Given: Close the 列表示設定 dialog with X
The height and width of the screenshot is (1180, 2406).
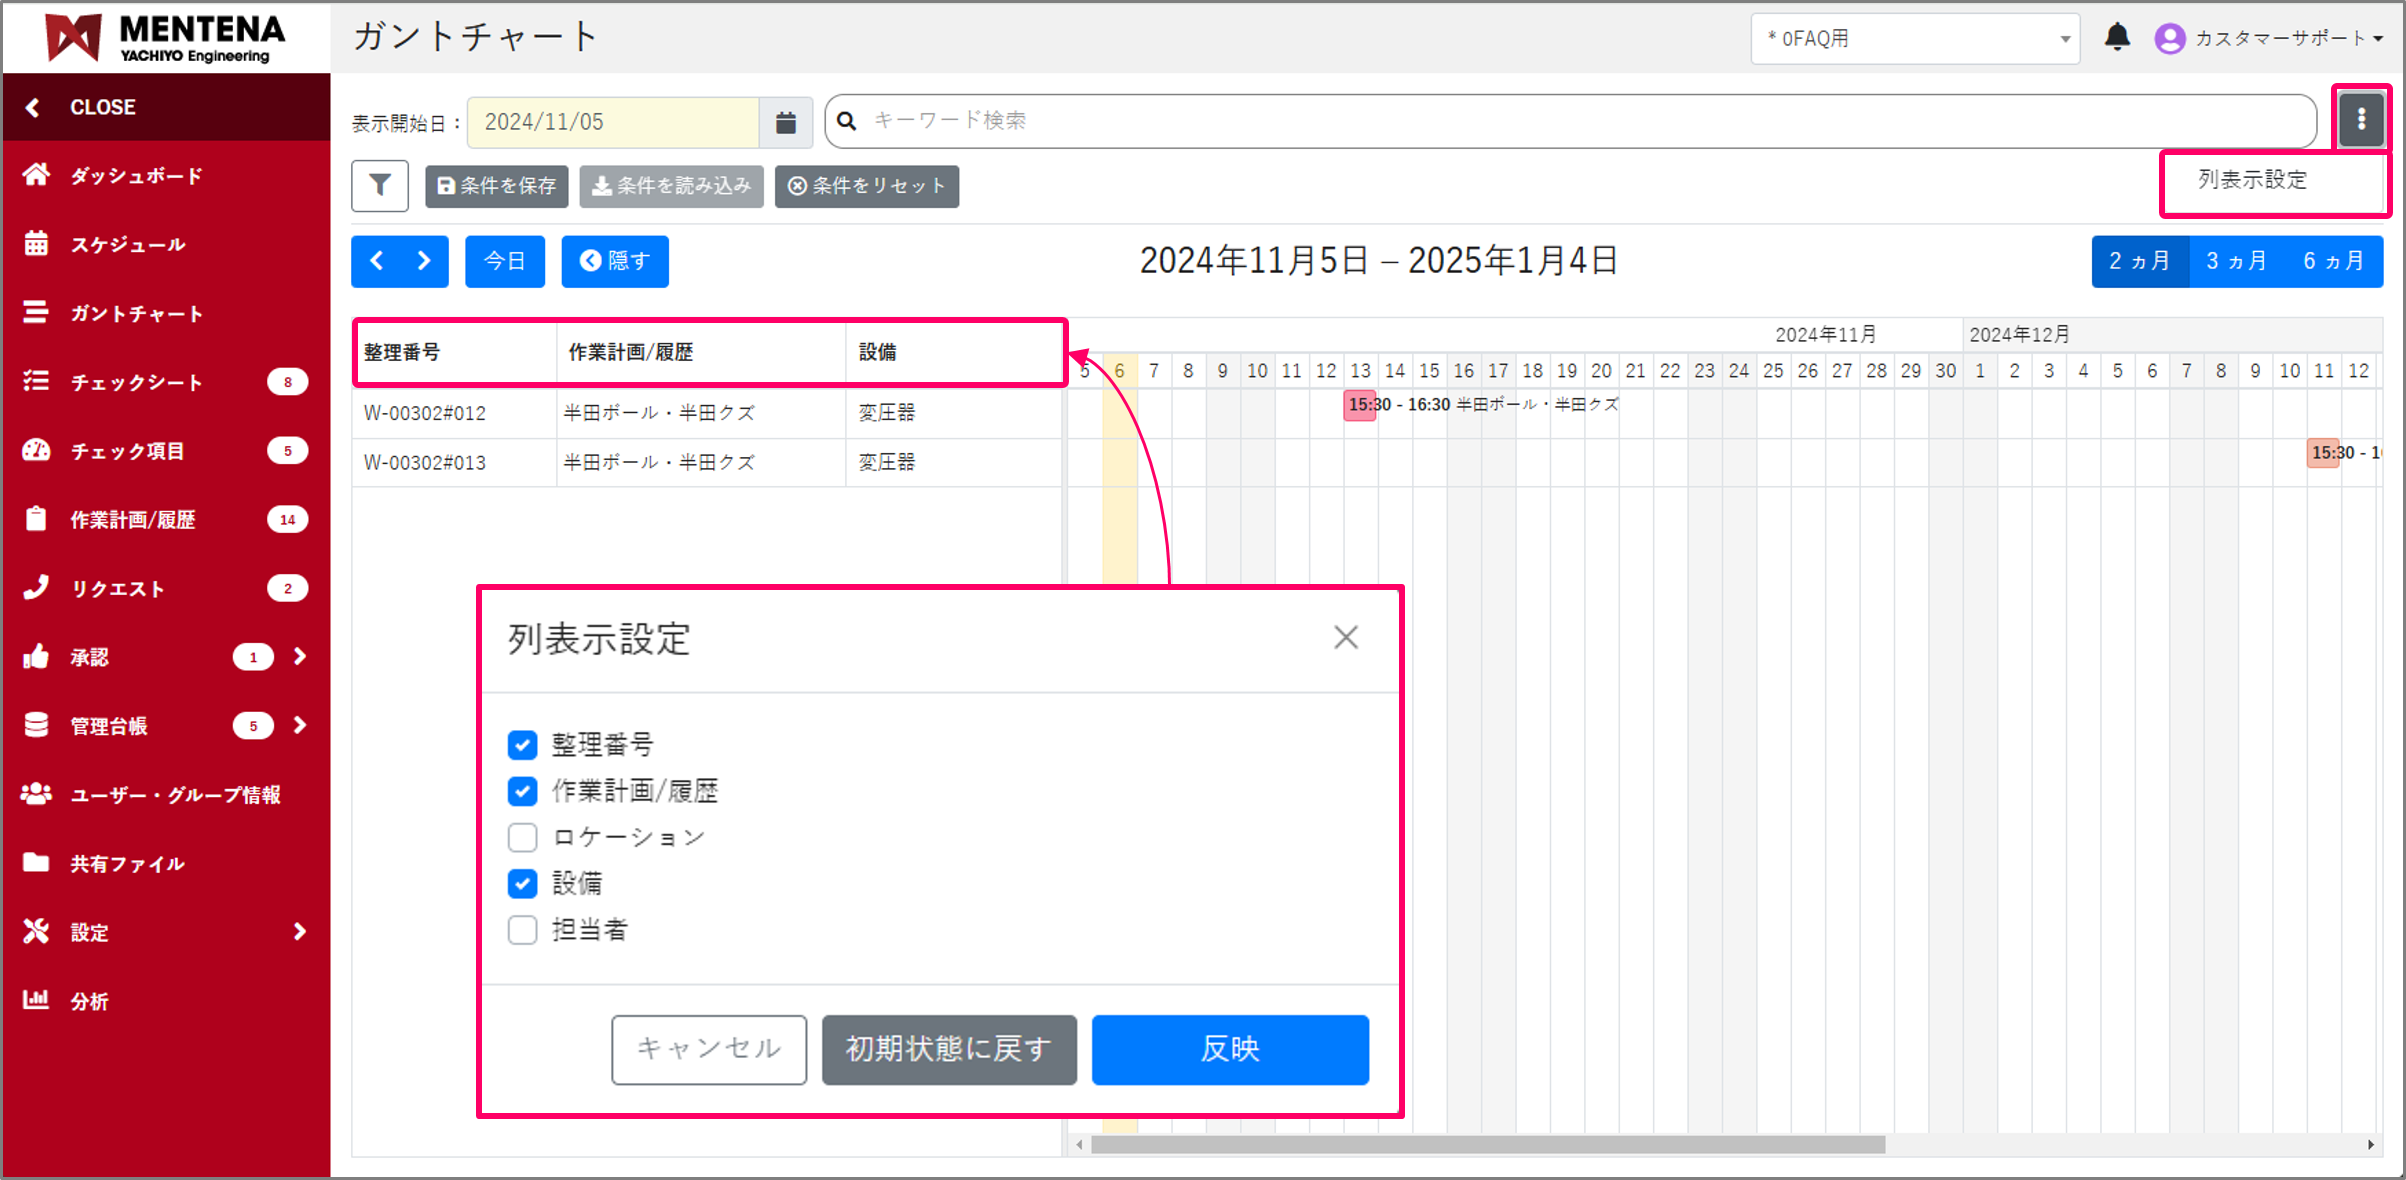Looking at the screenshot, I should coord(1345,638).
